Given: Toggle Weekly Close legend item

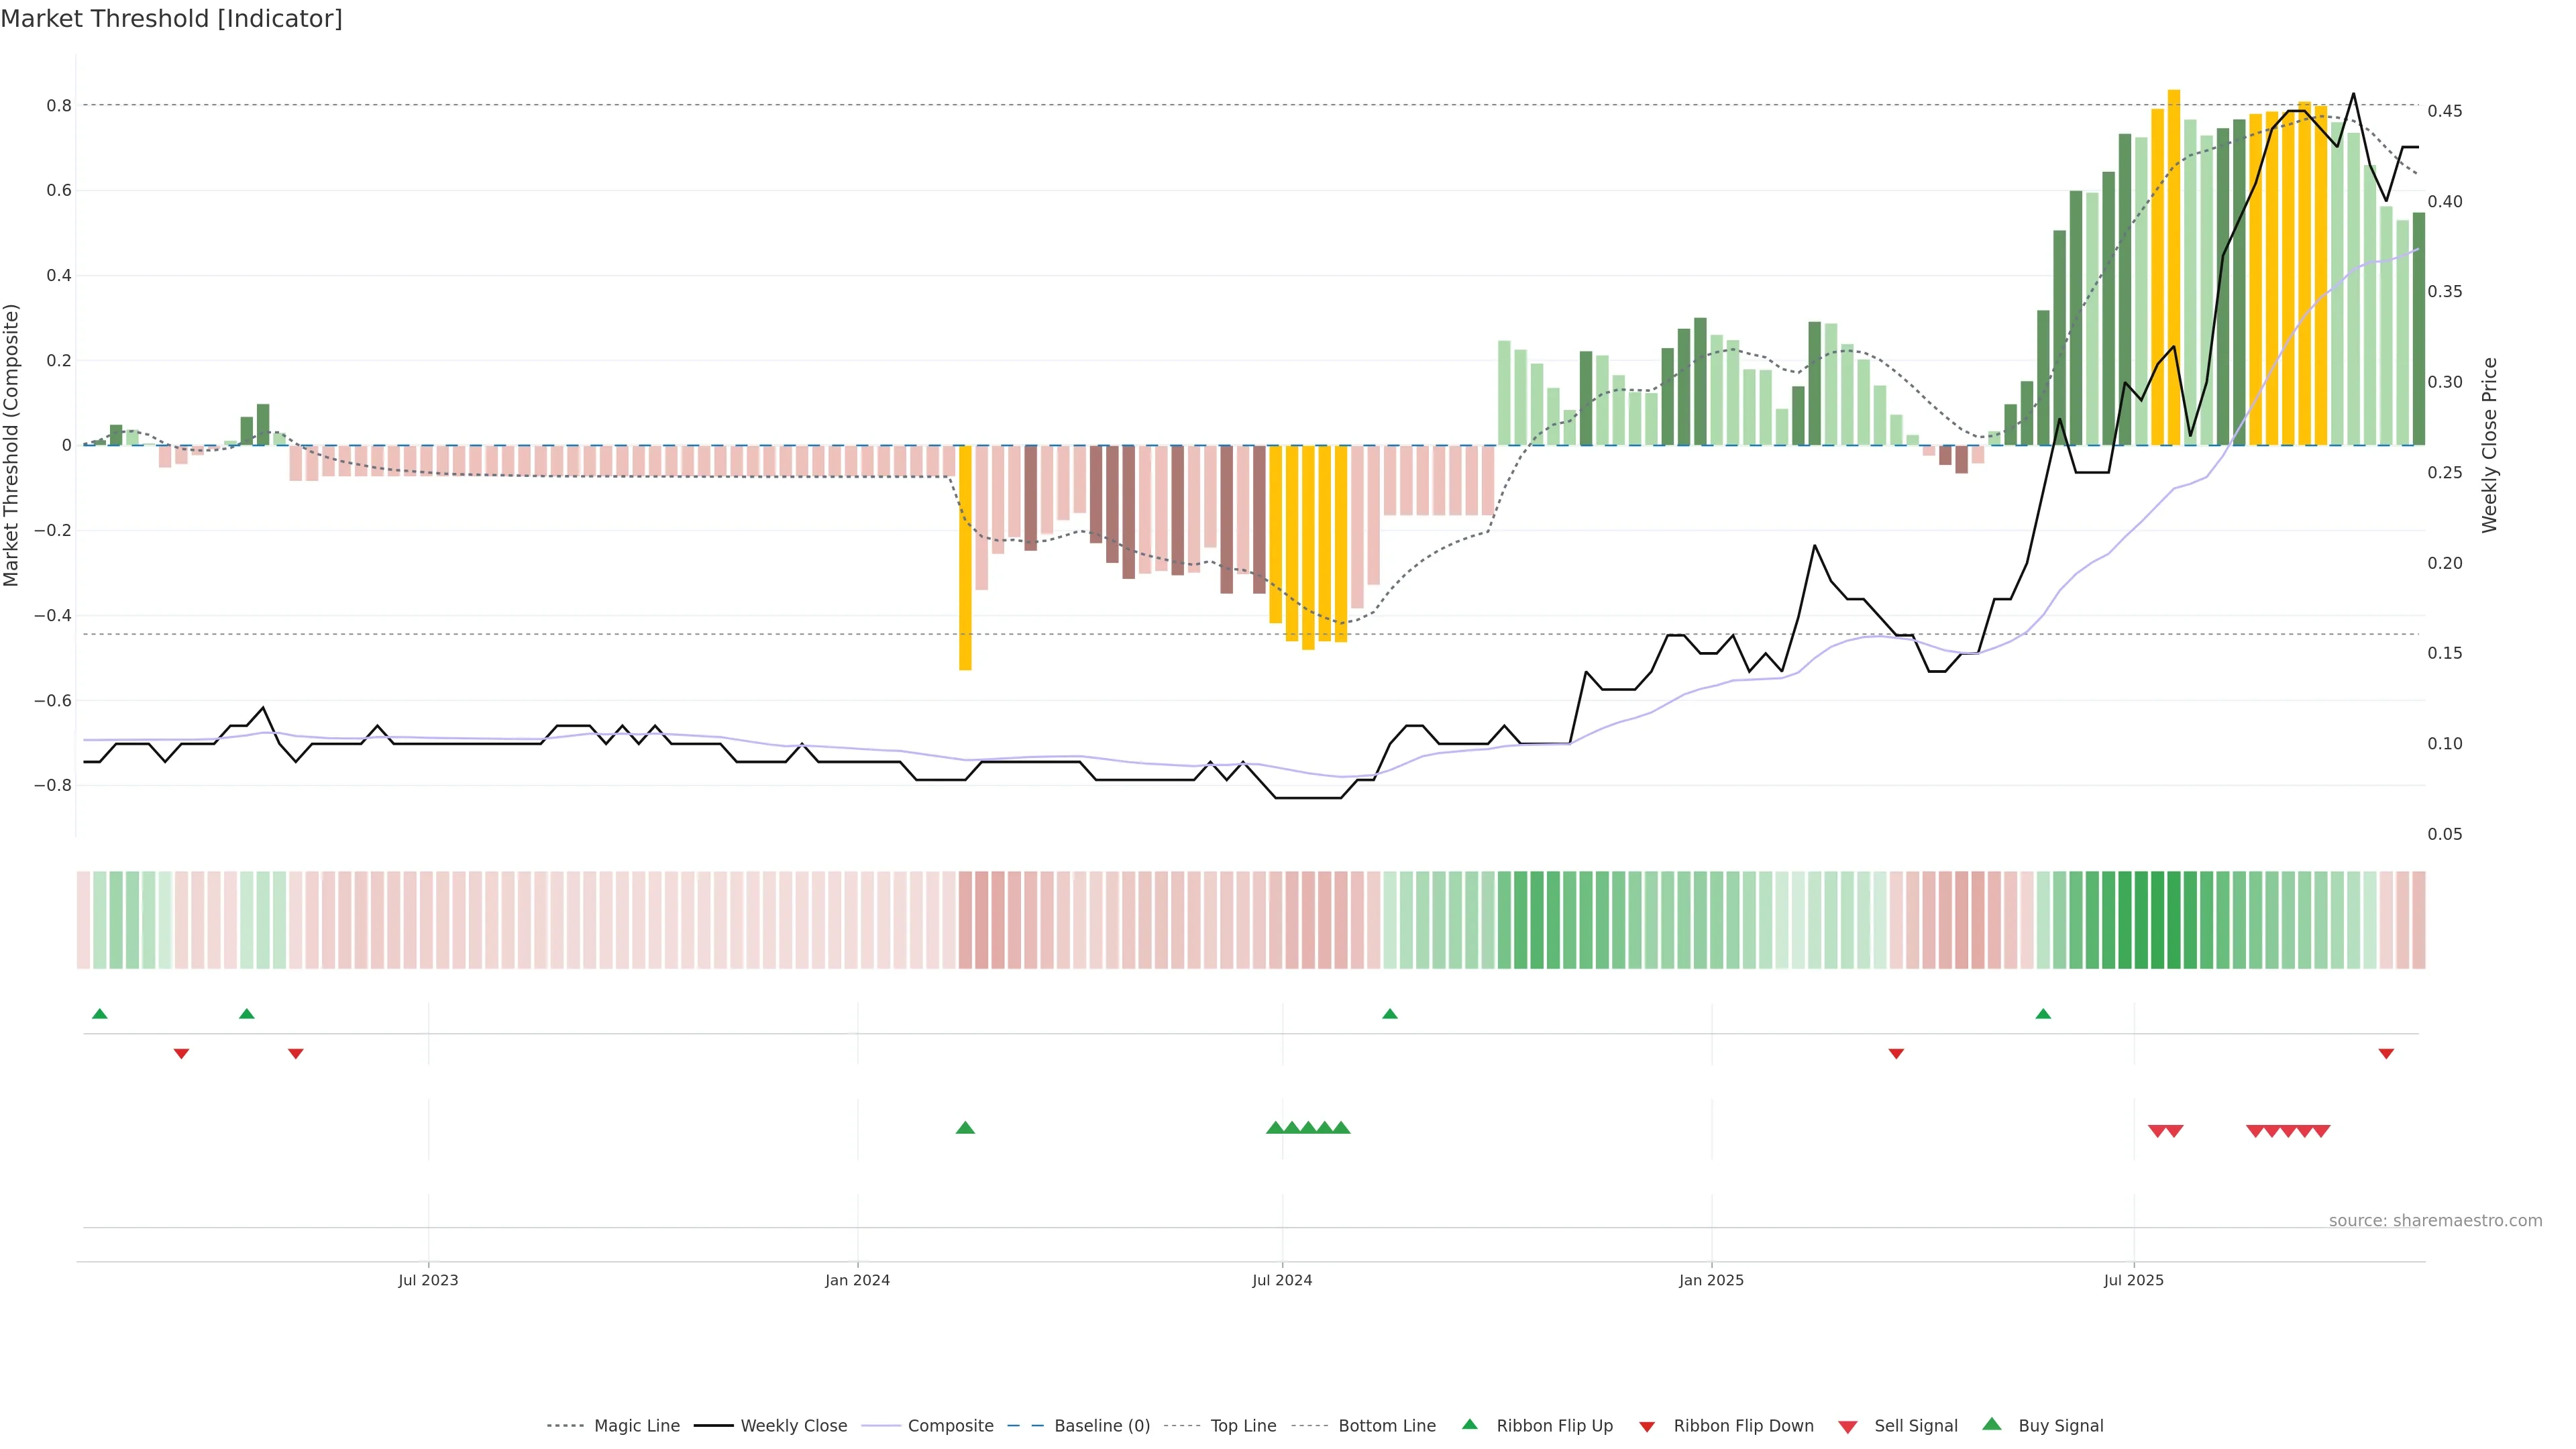Looking at the screenshot, I should coord(793,1426).
